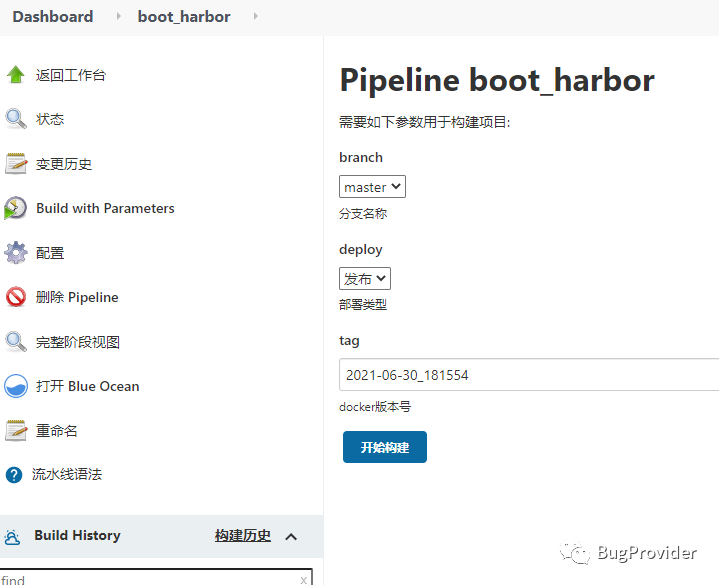Click the magnifier icon beside 状态
This screenshot has height=585, width=719.
pyautogui.click(x=16, y=119)
